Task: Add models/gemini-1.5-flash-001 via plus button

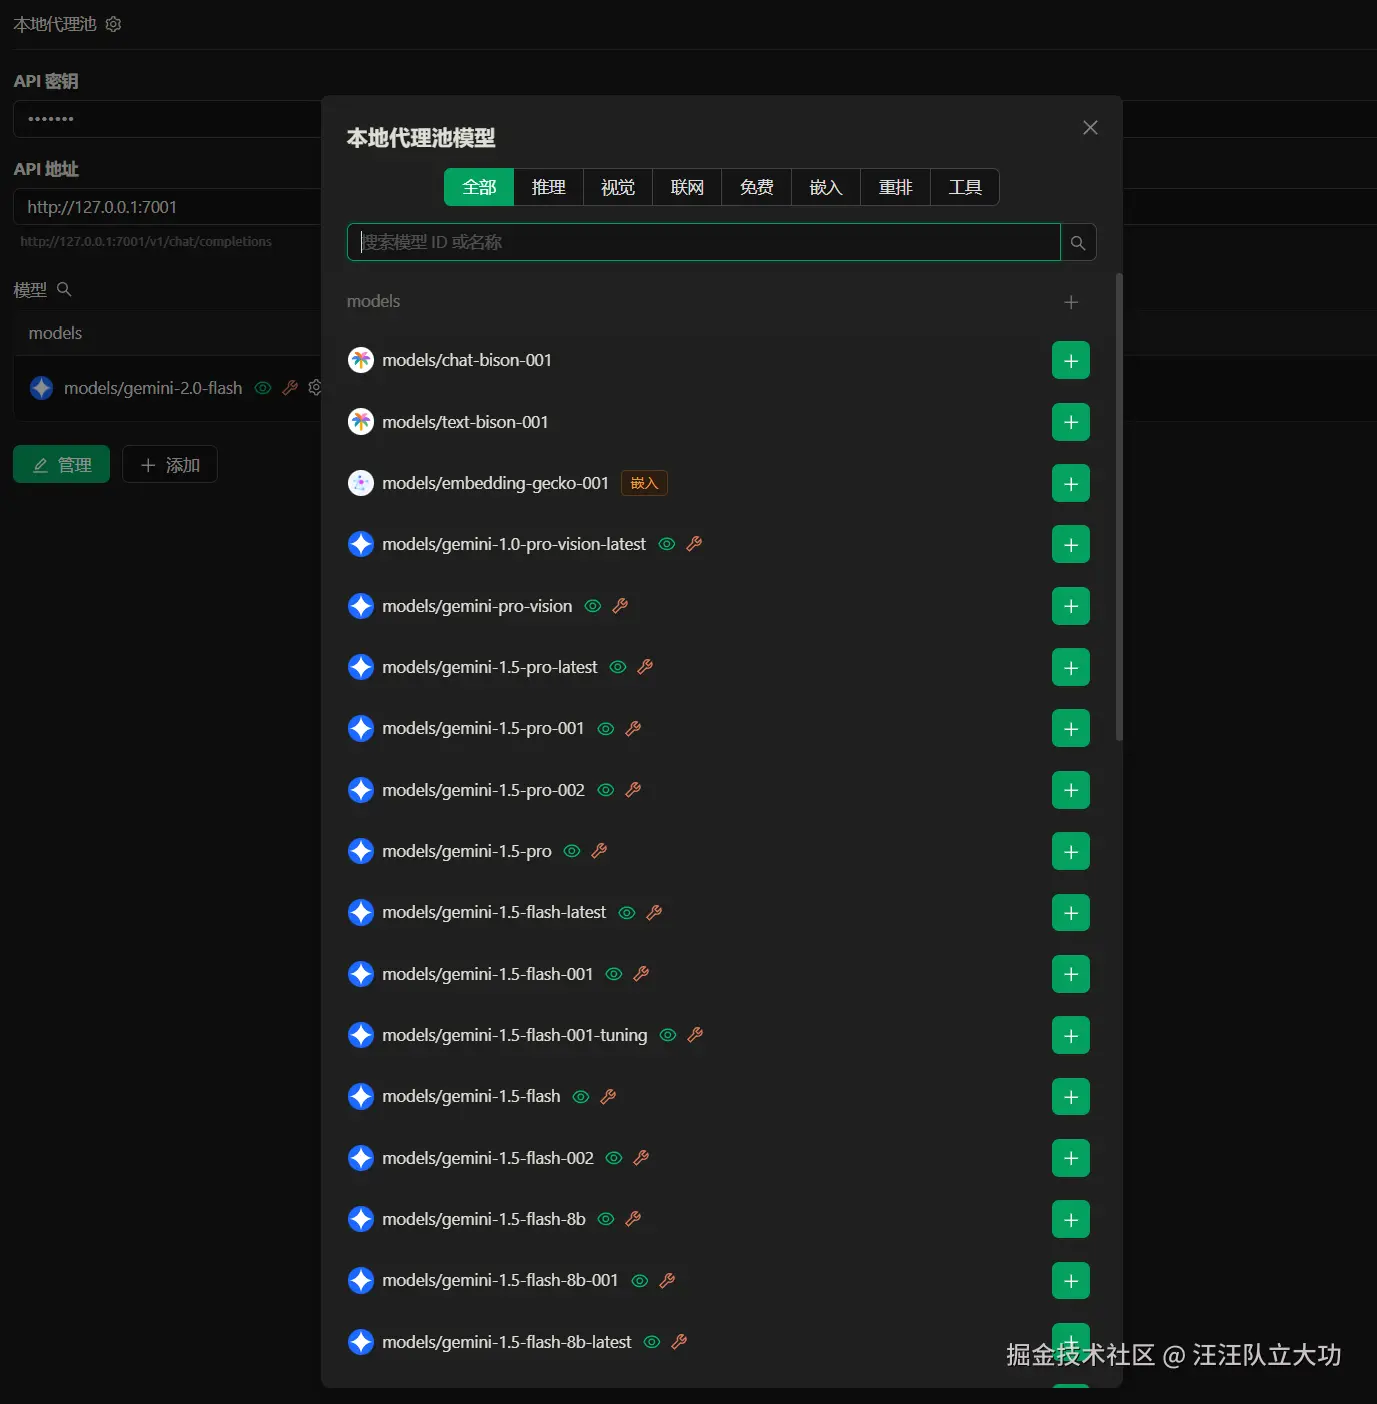Action: [1070, 974]
